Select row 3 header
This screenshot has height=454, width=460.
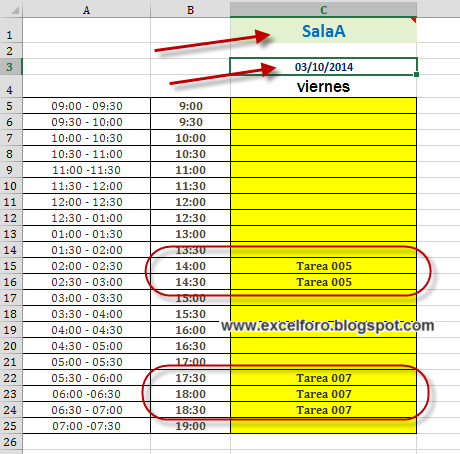11,67
